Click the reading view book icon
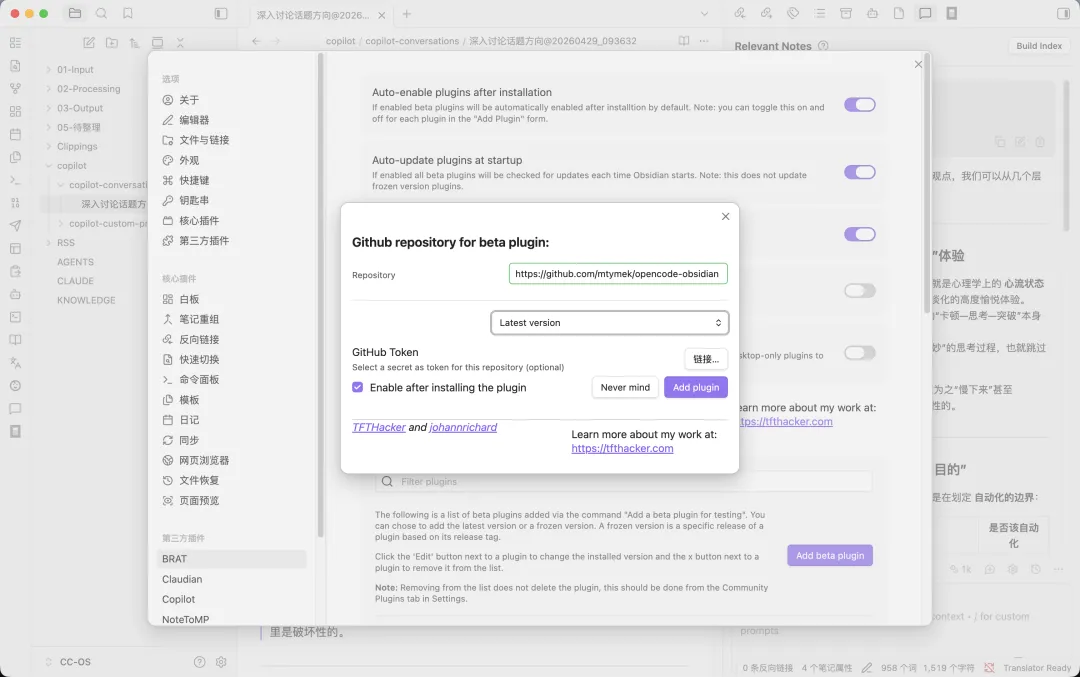 (684, 41)
